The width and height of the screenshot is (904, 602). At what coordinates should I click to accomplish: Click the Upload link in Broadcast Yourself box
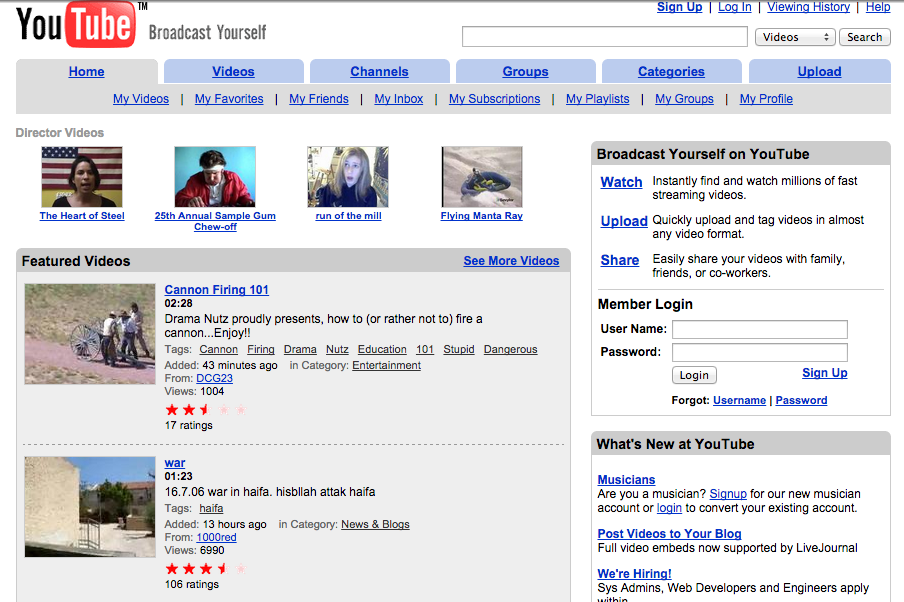point(624,221)
